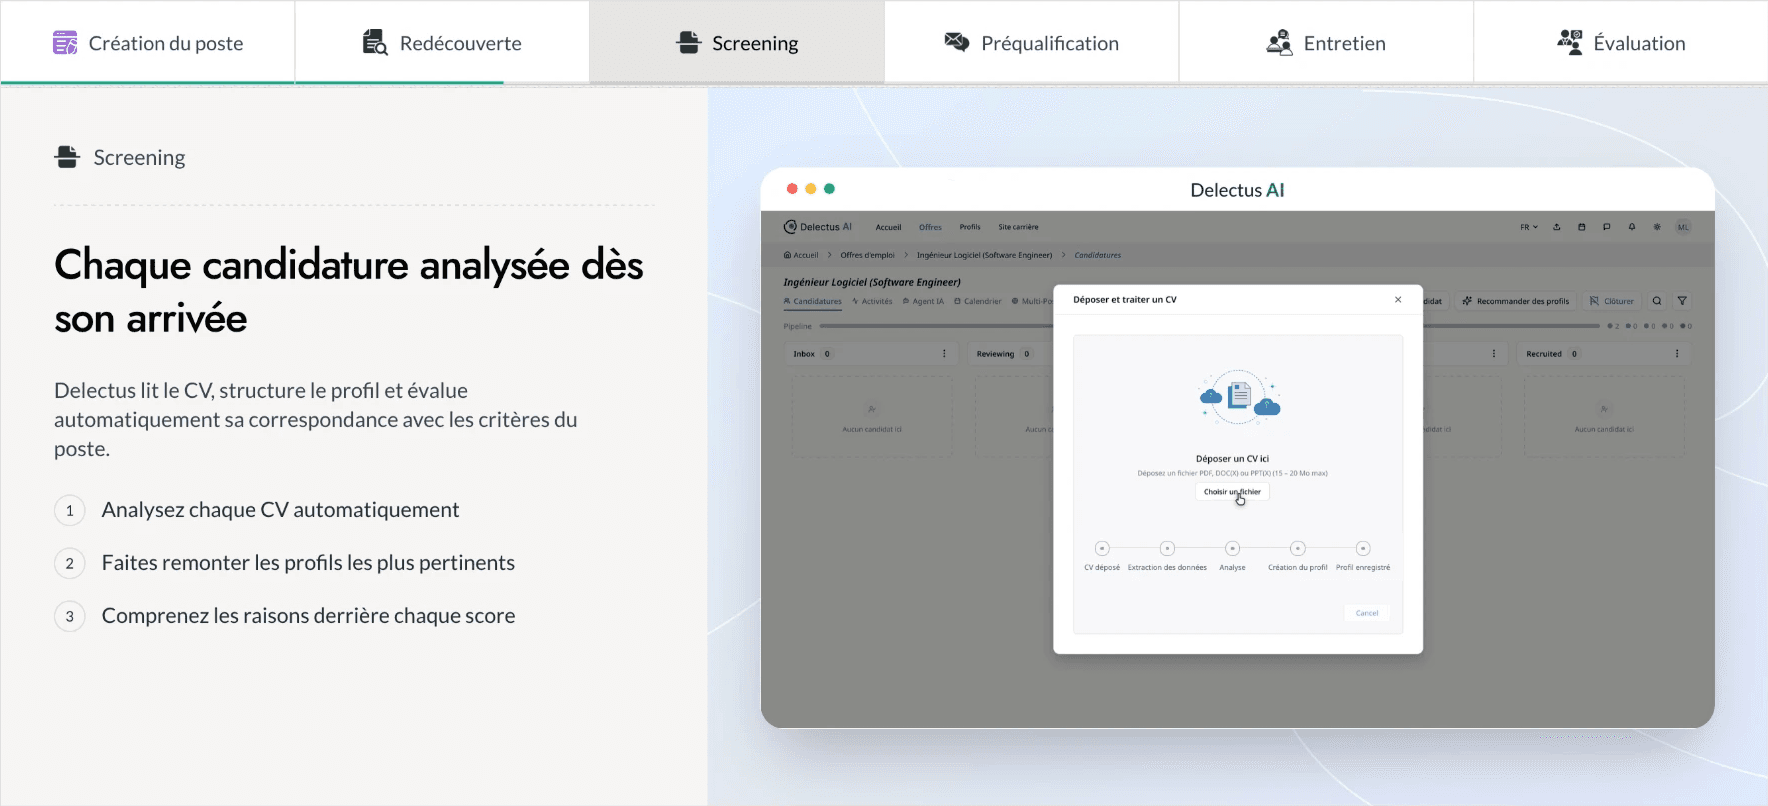Click the Création du profil step circle
Screen dimensions: 1768x806
pyautogui.click(x=1297, y=548)
